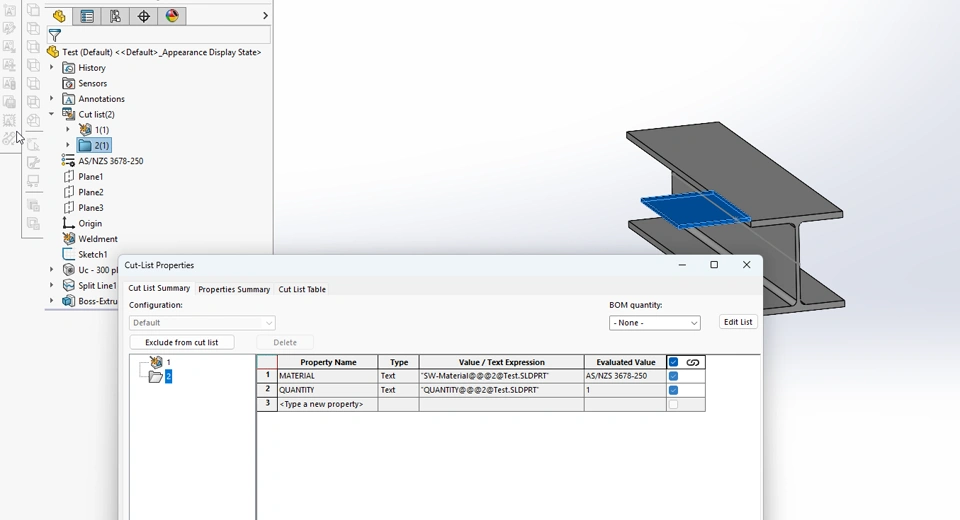Click the Delete button
Image resolution: width=960 pixels, height=520 pixels.
pos(285,342)
